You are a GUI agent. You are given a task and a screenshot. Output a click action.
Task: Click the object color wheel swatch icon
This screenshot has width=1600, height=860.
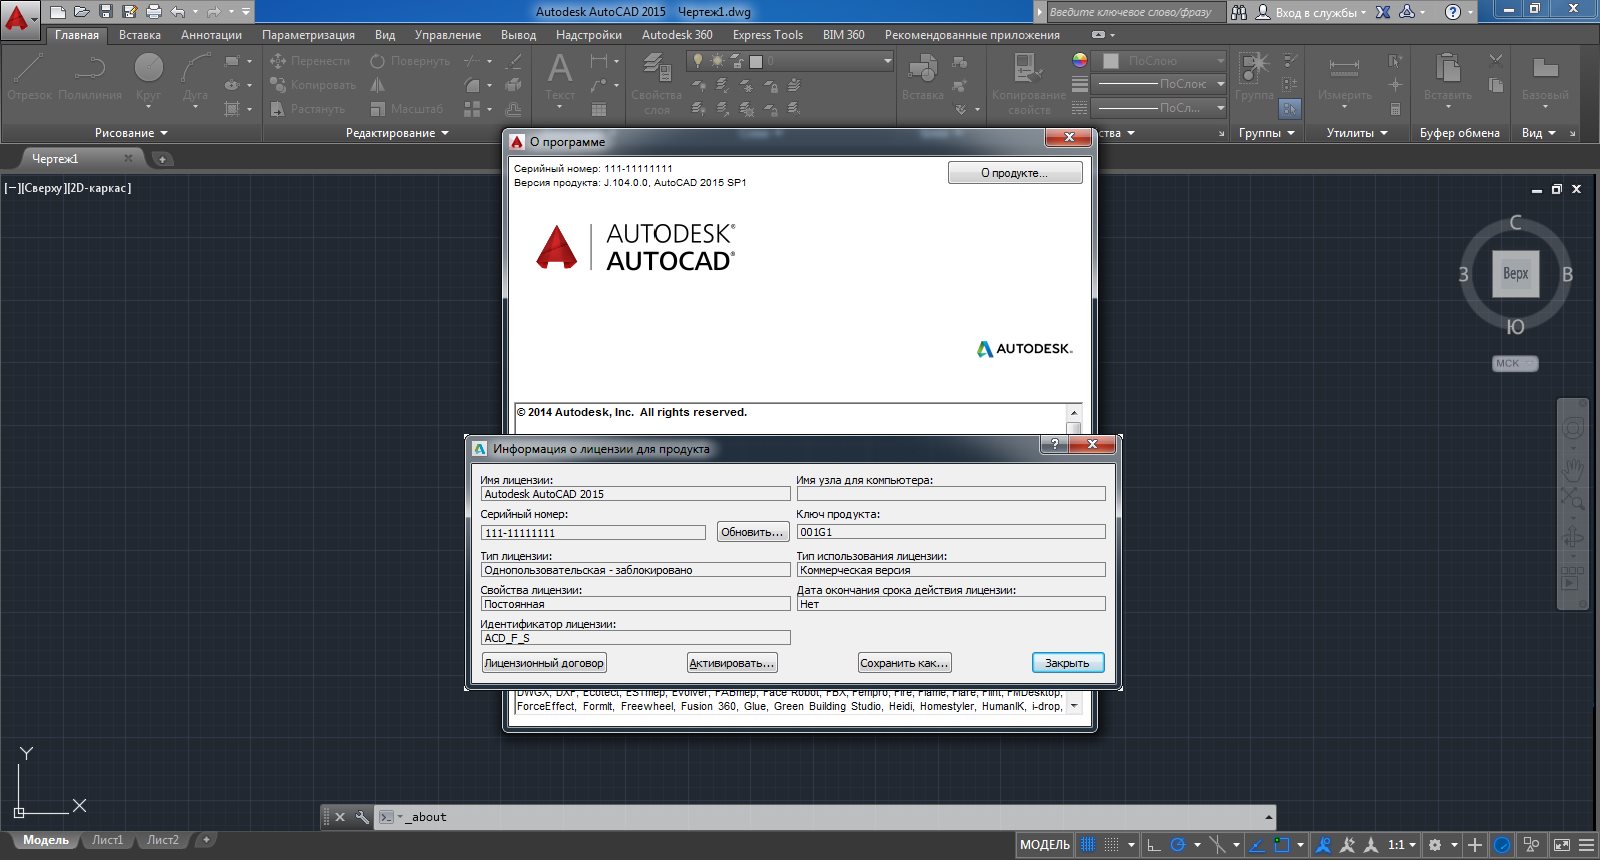pos(1080,61)
